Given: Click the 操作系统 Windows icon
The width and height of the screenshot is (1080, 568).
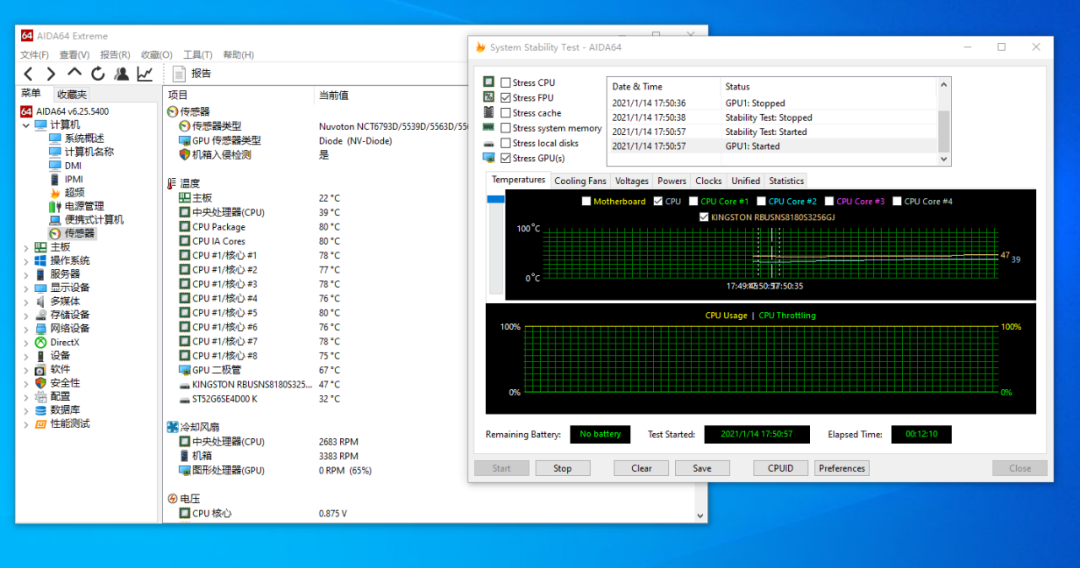Looking at the screenshot, I should click(41, 261).
